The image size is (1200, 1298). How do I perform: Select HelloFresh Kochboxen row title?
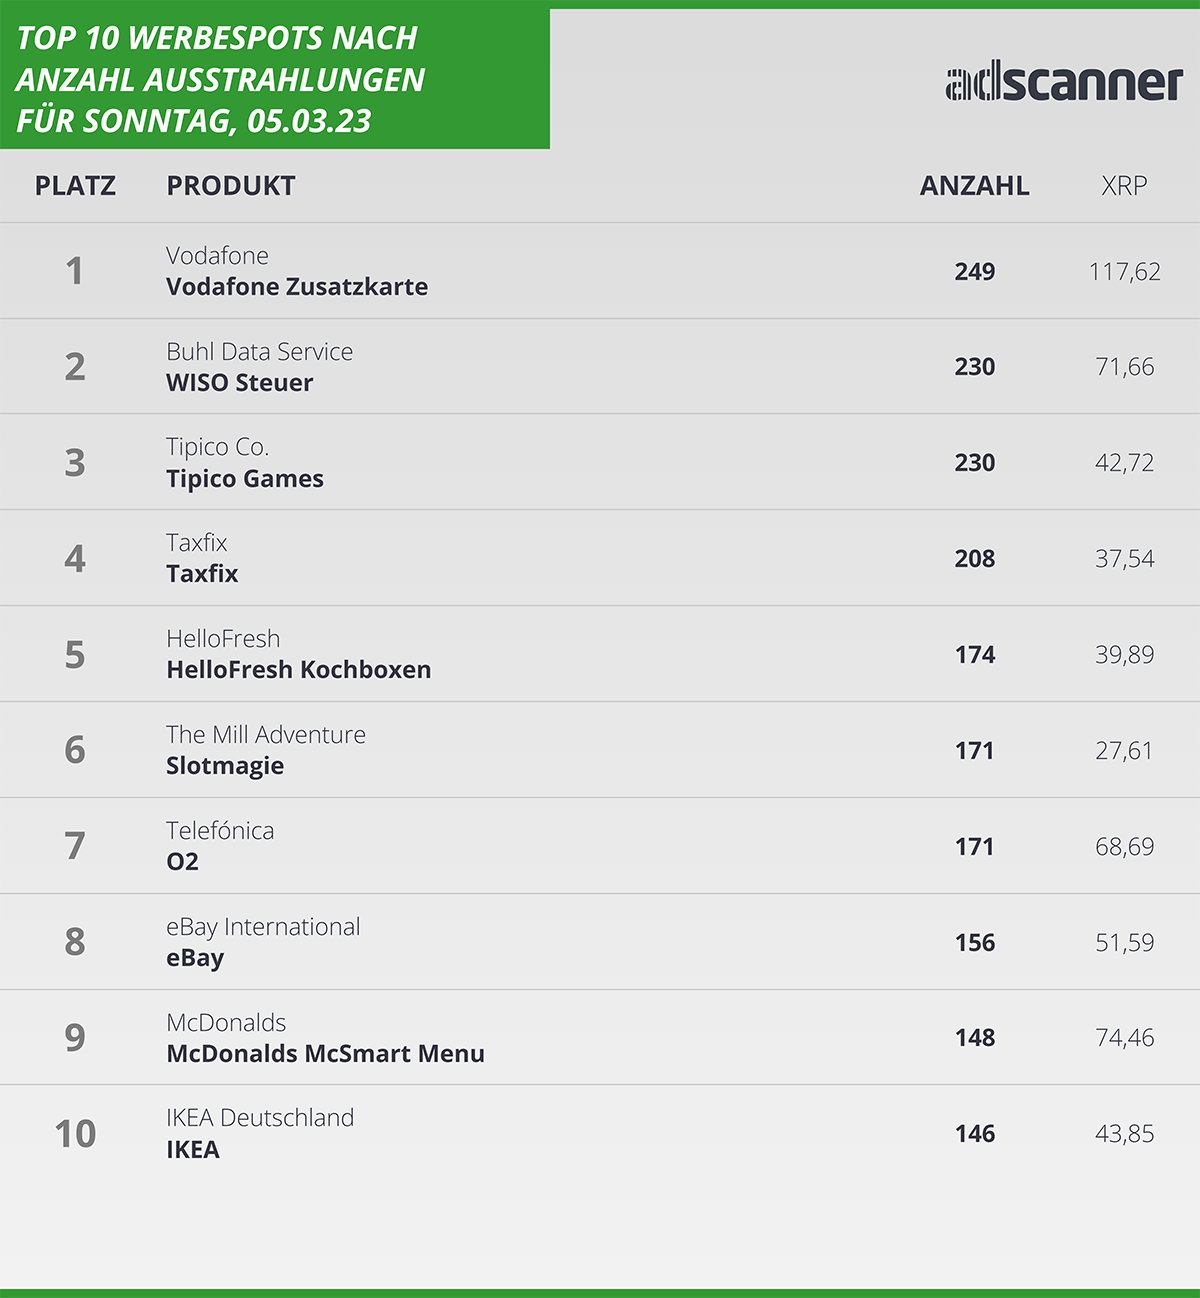click(x=299, y=670)
